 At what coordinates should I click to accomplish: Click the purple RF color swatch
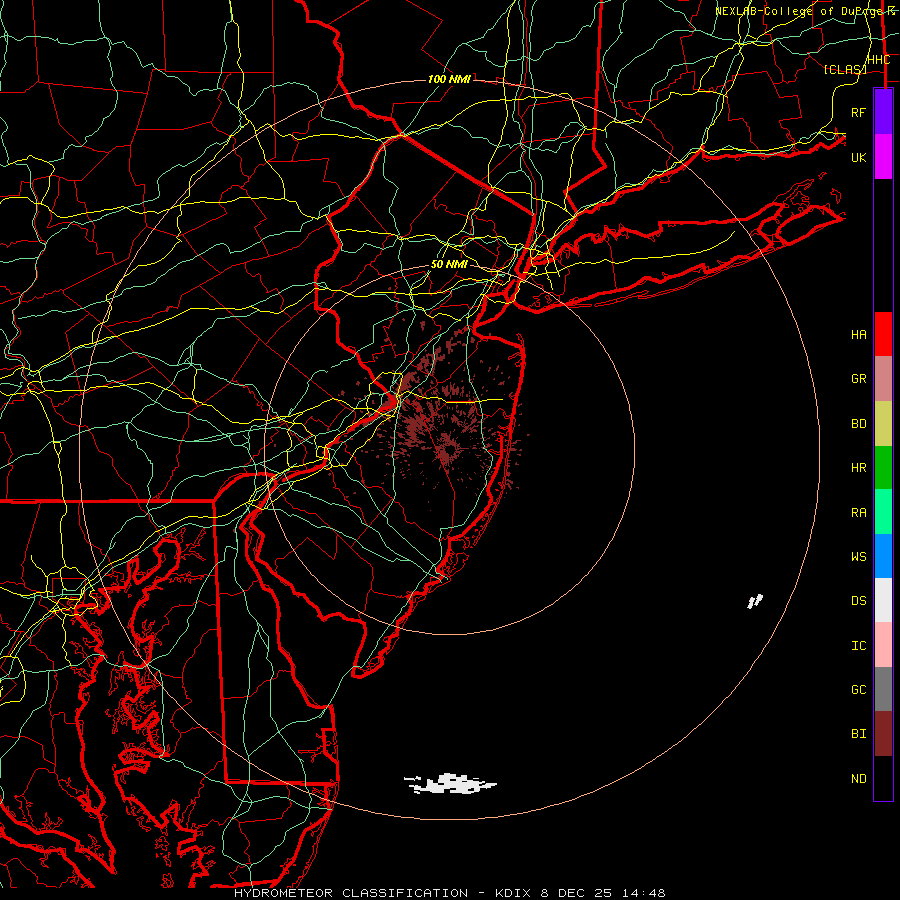click(x=883, y=112)
